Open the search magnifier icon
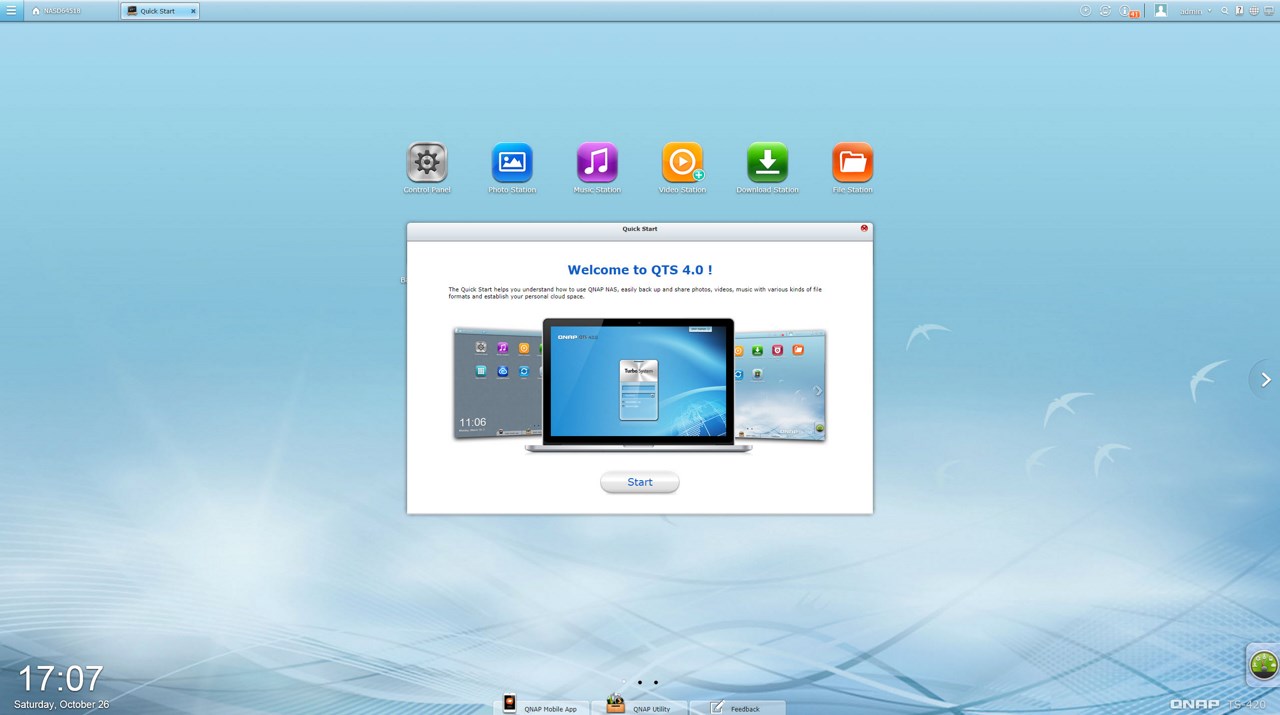1280x715 pixels. pyautogui.click(x=1225, y=11)
